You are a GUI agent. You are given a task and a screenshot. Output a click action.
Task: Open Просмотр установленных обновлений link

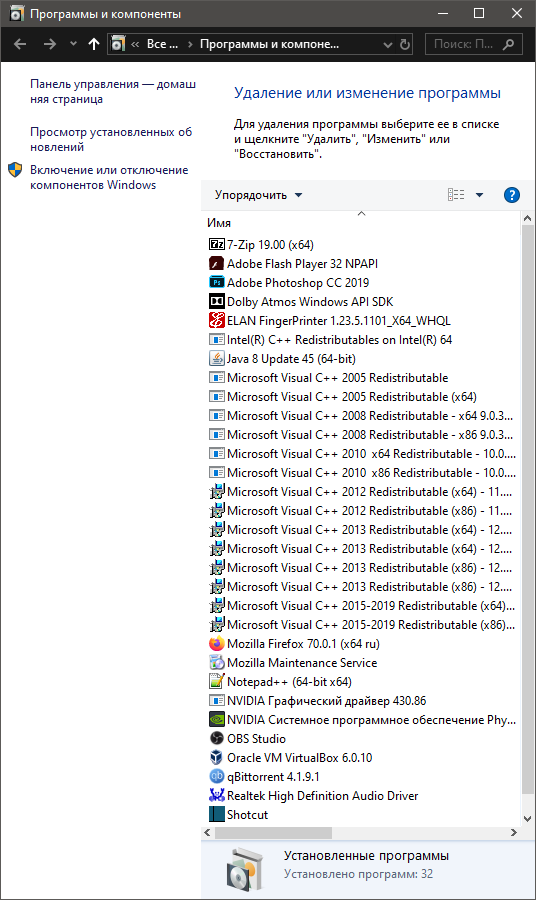[x=111, y=139]
